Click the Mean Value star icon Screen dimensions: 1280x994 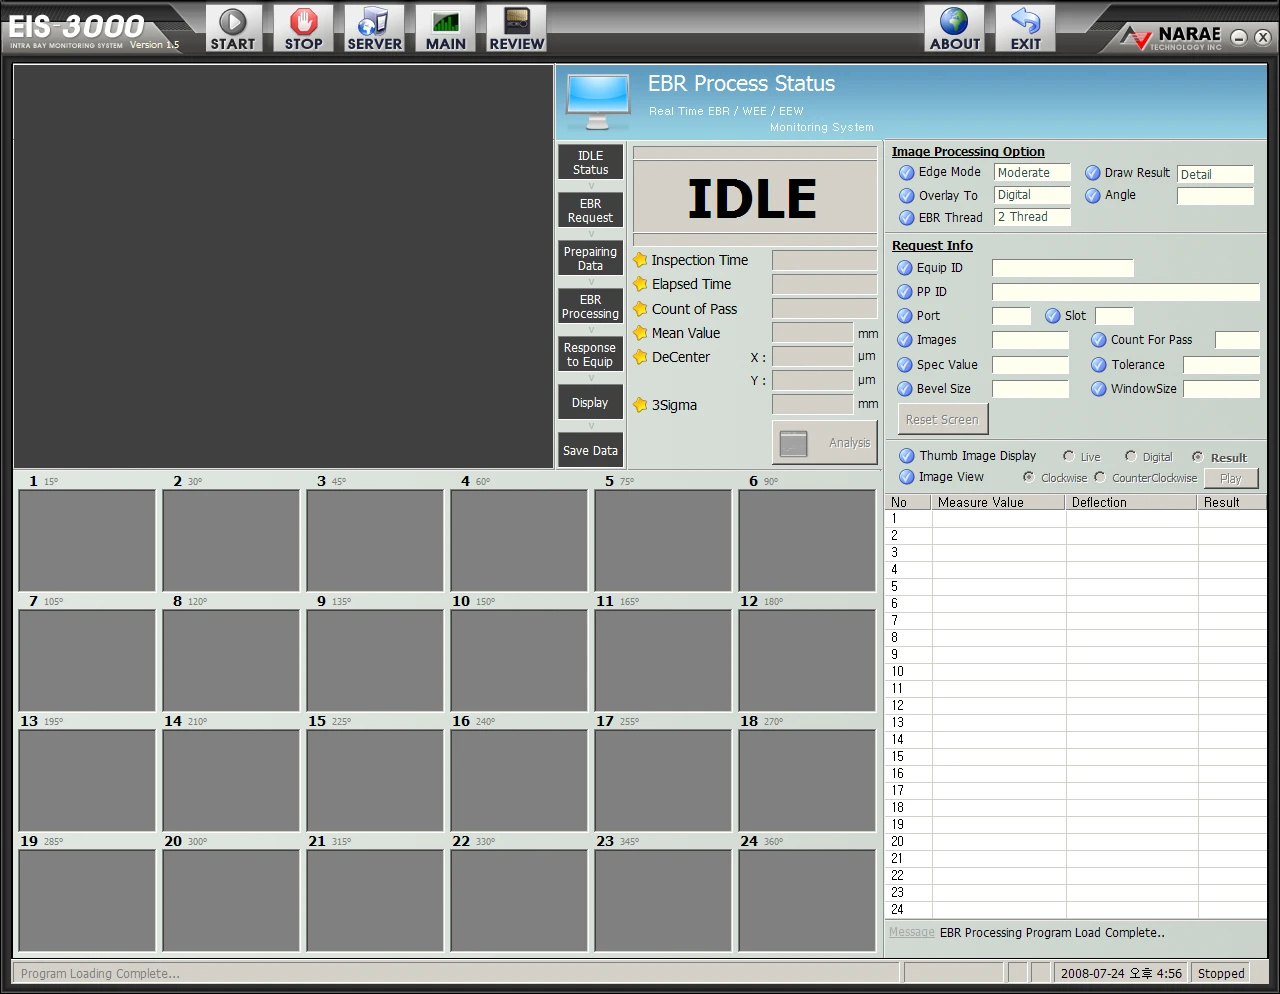[640, 333]
